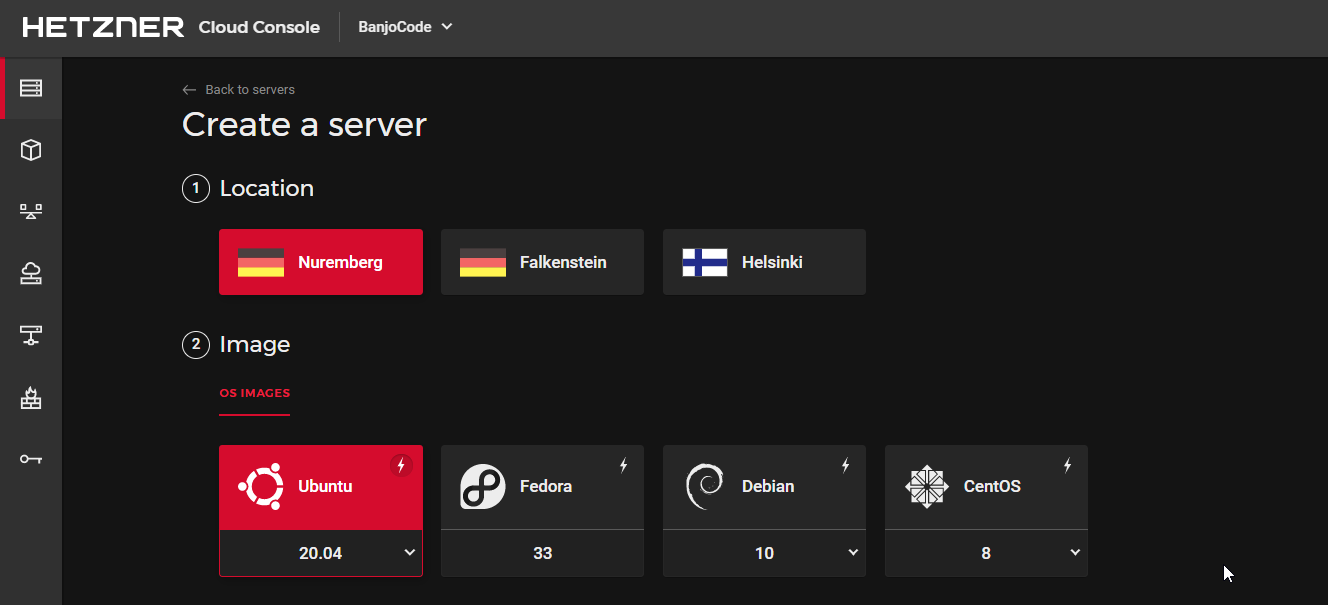Open the Volumes cube sidebar icon
This screenshot has width=1328, height=605.
[31, 150]
